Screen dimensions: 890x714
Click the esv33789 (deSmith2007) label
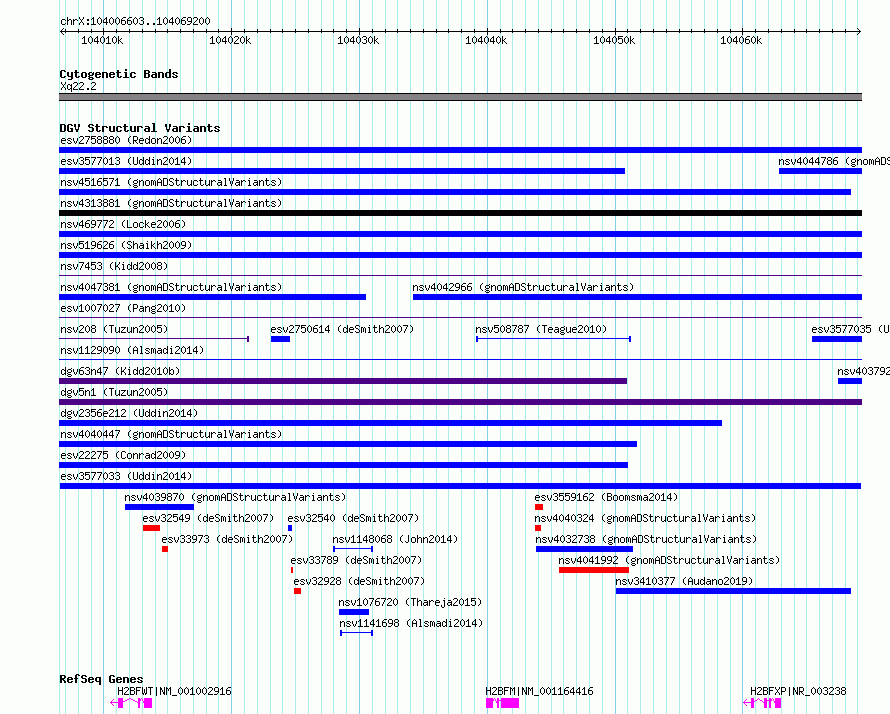click(356, 560)
